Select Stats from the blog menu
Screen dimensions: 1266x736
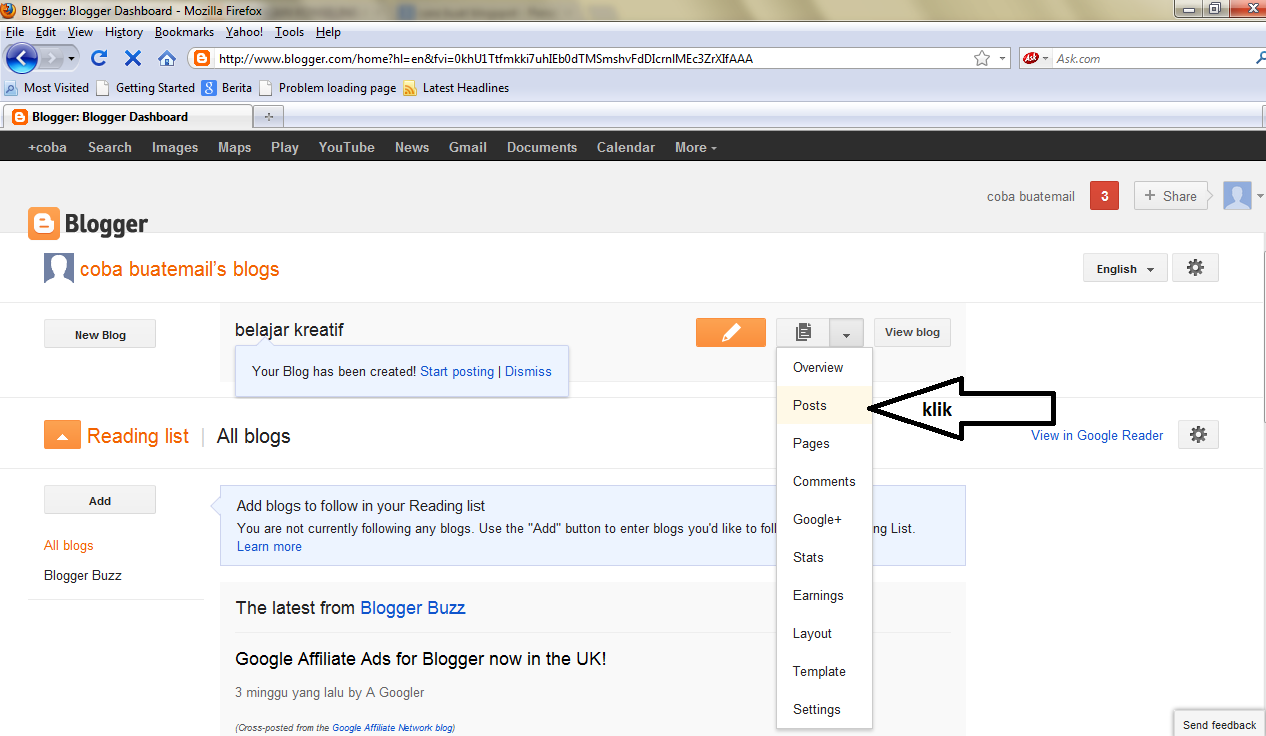tap(825, 557)
